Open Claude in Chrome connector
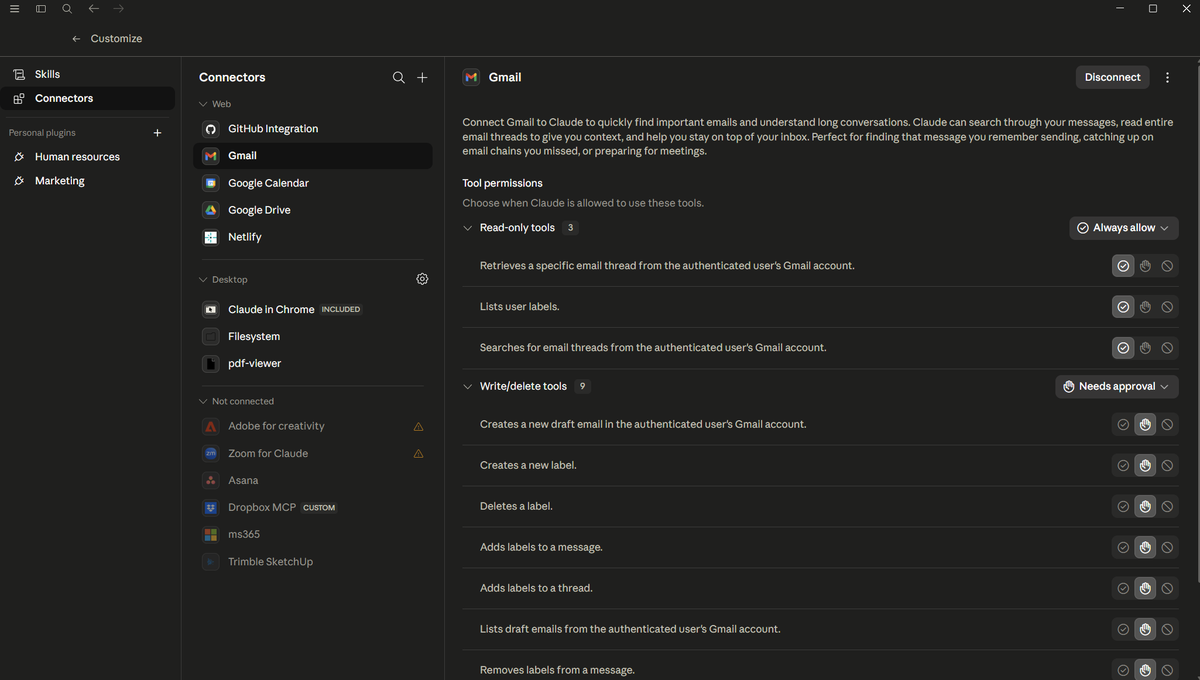Viewport: 1200px width, 680px height. click(313, 309)
